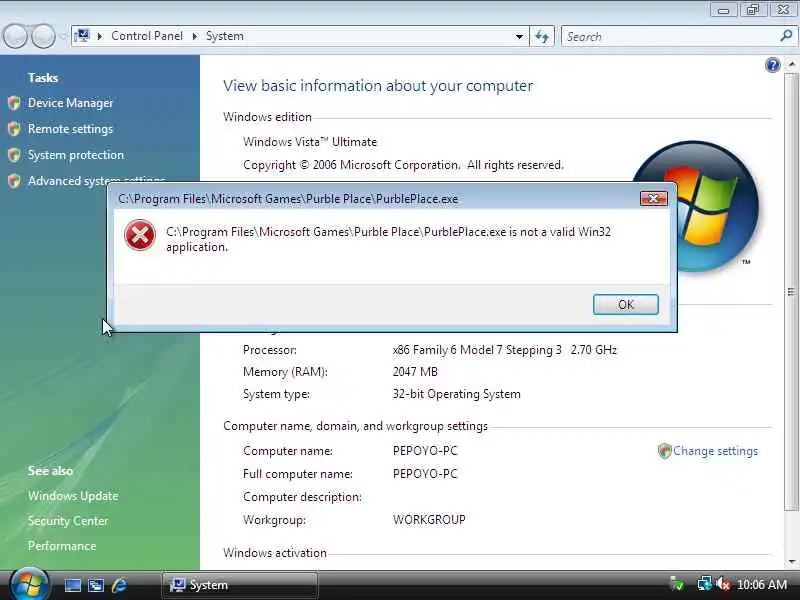800x600 pixels.
Task: Click shield icon next to System protection
Action: (x=14, y=155)
